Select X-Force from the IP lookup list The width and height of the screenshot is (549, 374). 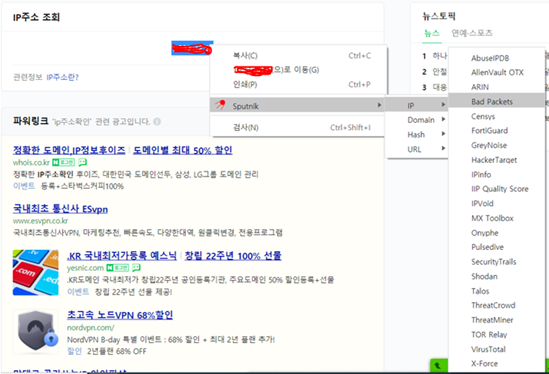click(496, 363)
